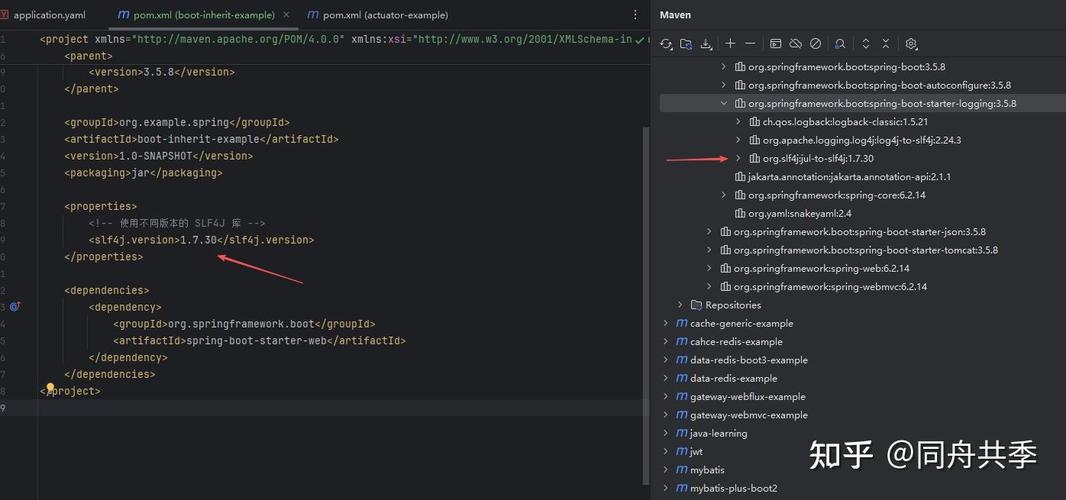Click slf4j.version property line in editor

pos(201,239)
